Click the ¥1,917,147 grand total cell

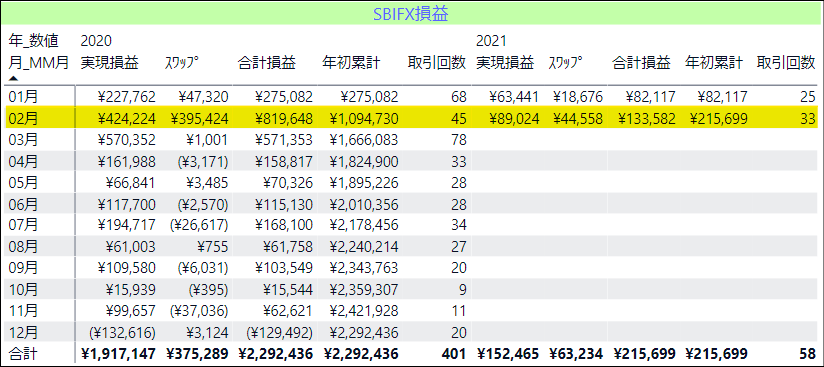click(x=119, y=354)
